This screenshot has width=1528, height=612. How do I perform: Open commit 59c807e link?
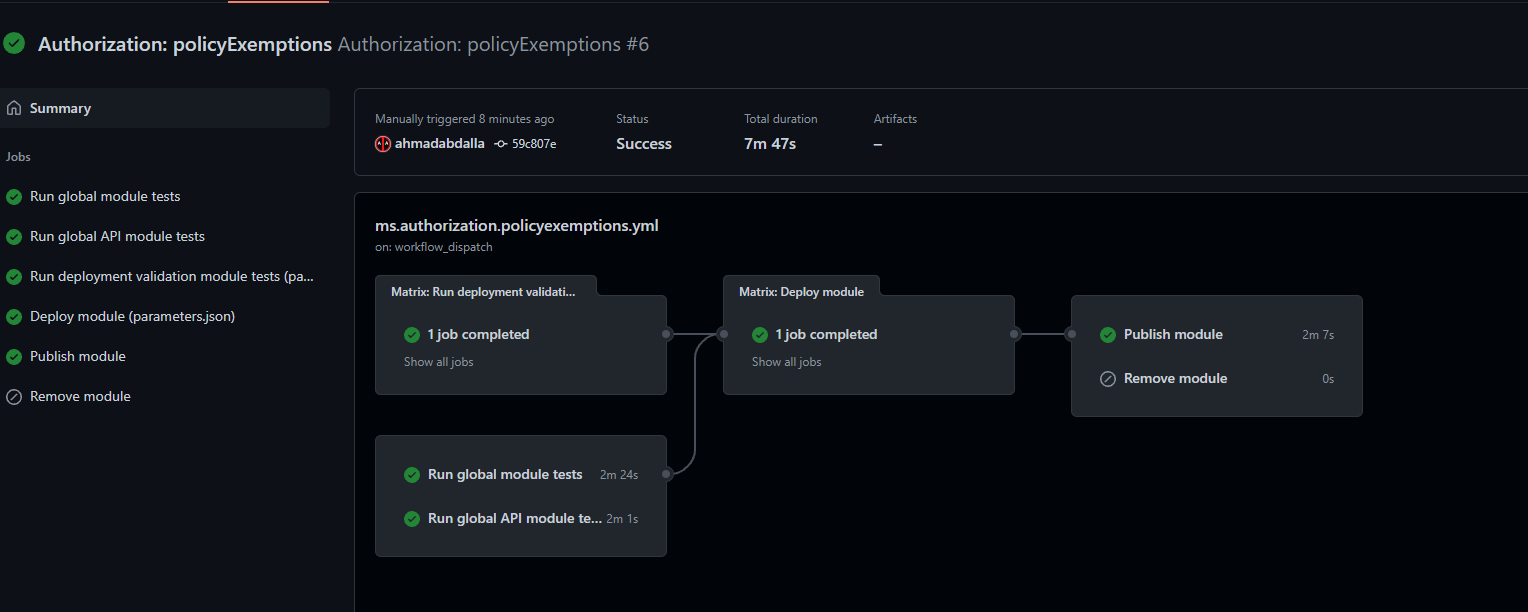[534, 144]
